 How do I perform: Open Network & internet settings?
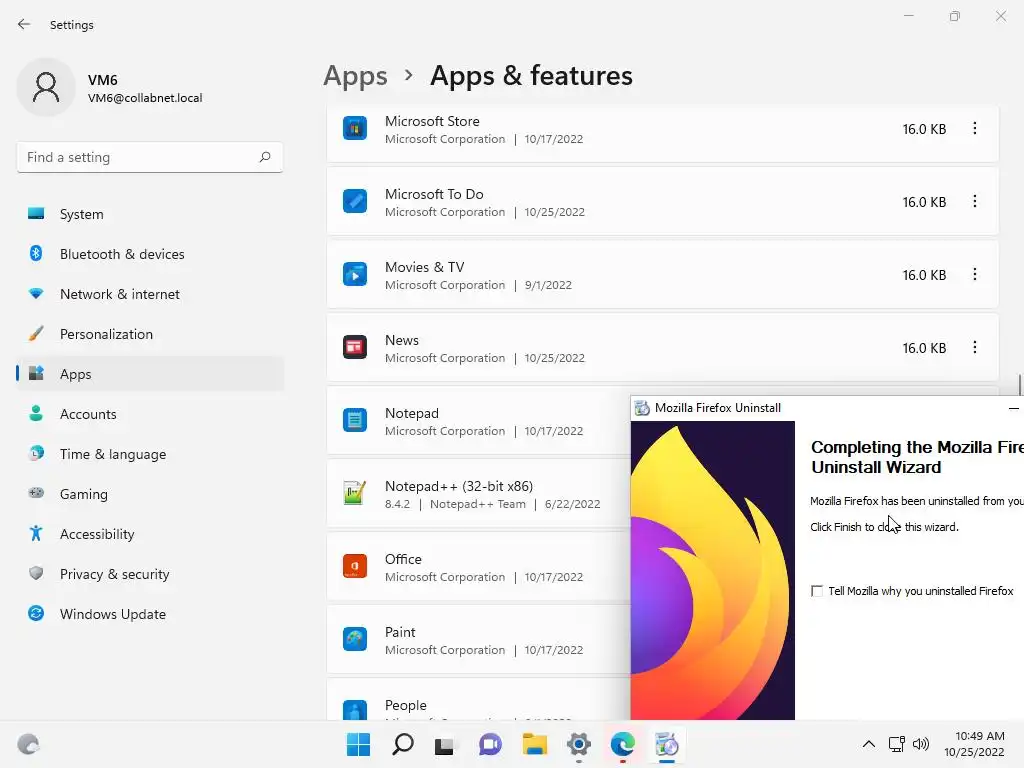point(150,294)
